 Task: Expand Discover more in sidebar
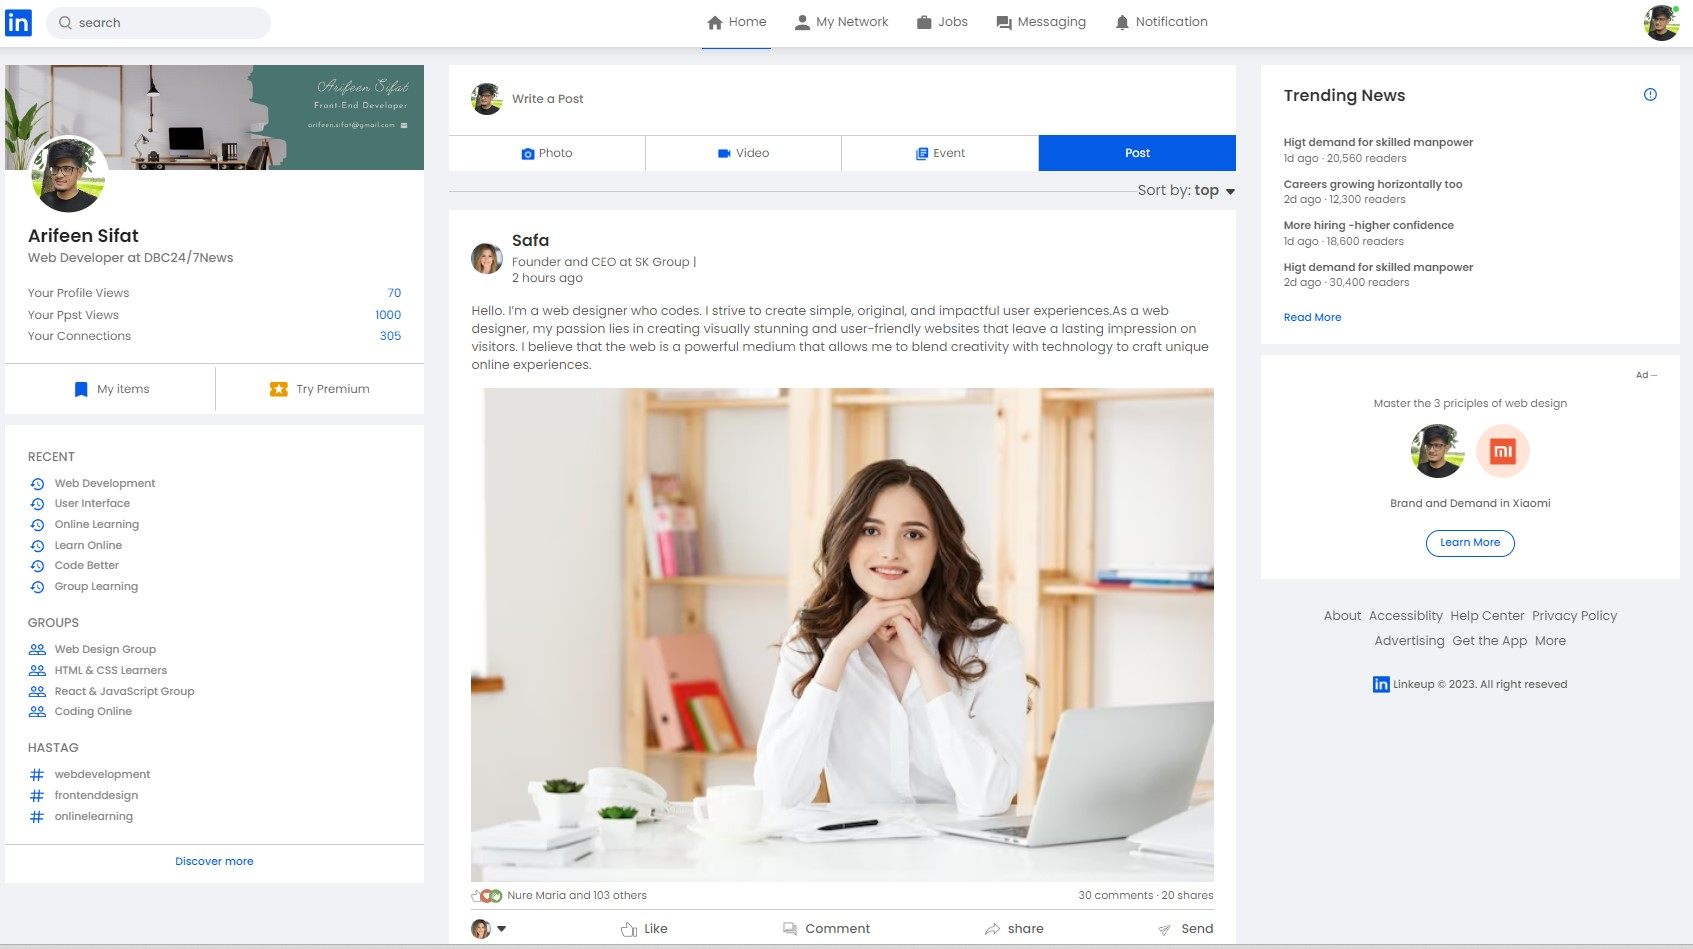pos(214,861)
